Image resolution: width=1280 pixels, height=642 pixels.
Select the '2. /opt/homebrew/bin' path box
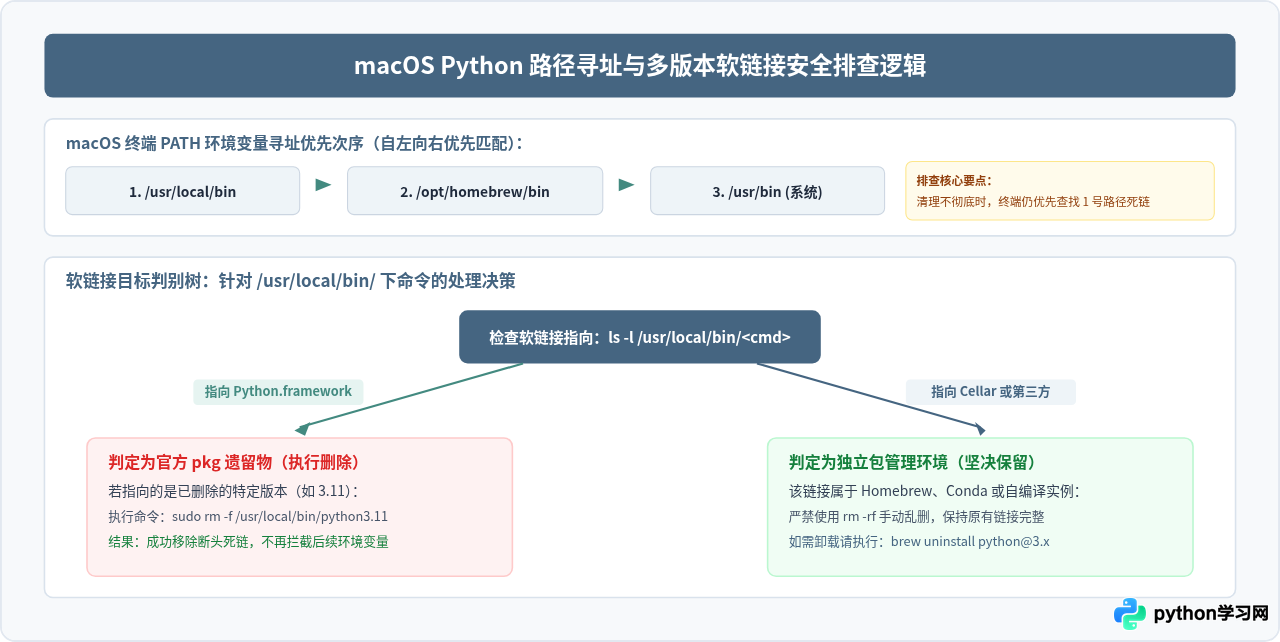click(475, 191)
